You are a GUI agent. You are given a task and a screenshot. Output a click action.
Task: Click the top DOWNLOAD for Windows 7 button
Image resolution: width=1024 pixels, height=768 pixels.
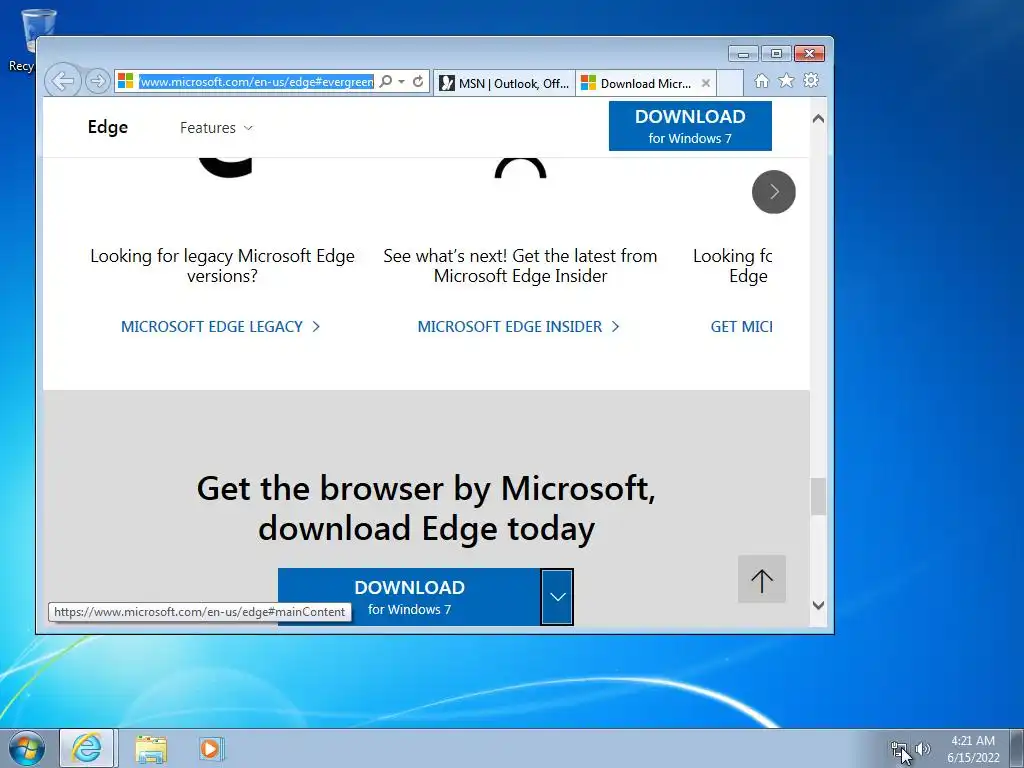point(690,126)
